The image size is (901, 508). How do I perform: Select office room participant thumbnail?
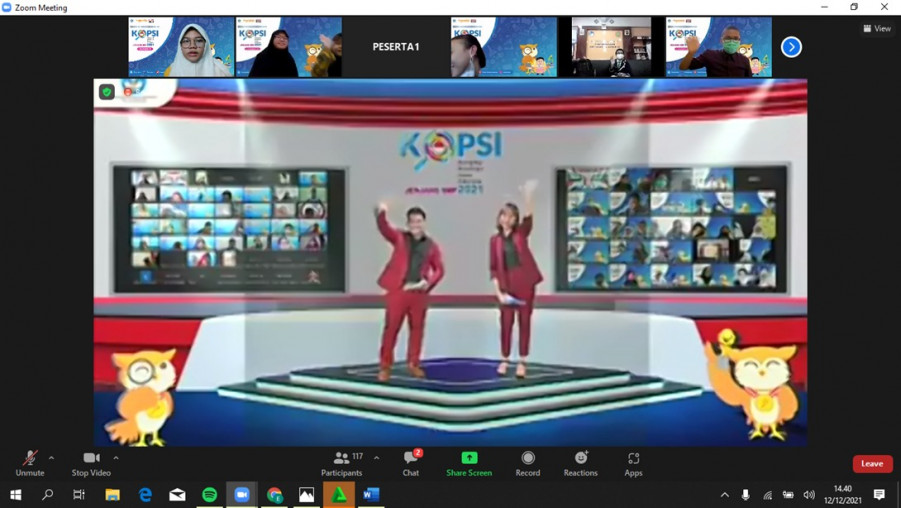611,47
